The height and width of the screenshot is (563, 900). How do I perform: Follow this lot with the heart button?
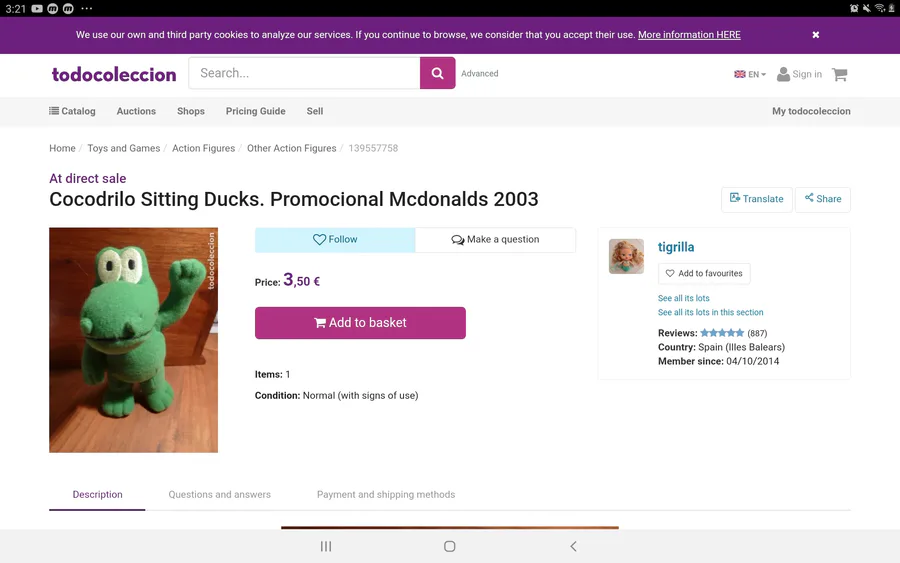coord(335,240)
